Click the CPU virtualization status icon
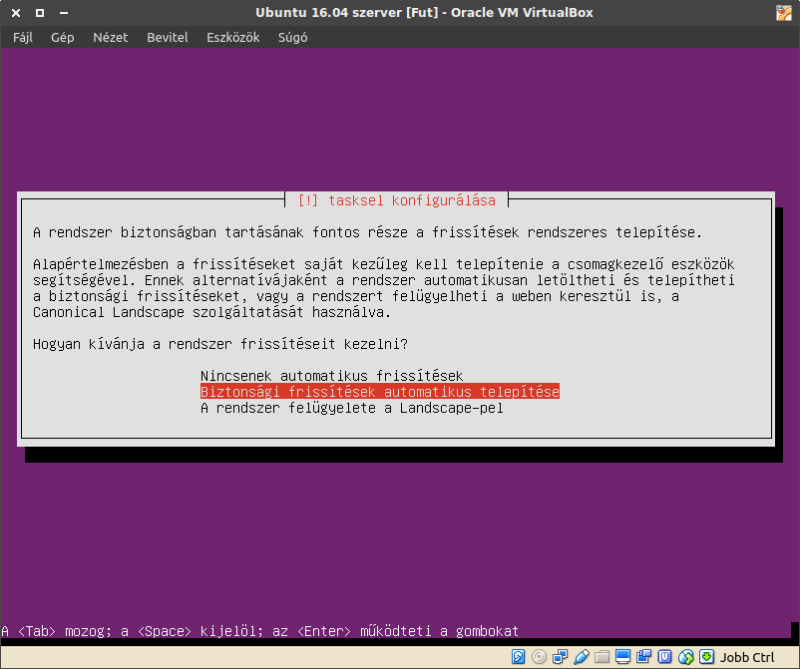Screen dimensions: 800x669 tap(665, 656)
